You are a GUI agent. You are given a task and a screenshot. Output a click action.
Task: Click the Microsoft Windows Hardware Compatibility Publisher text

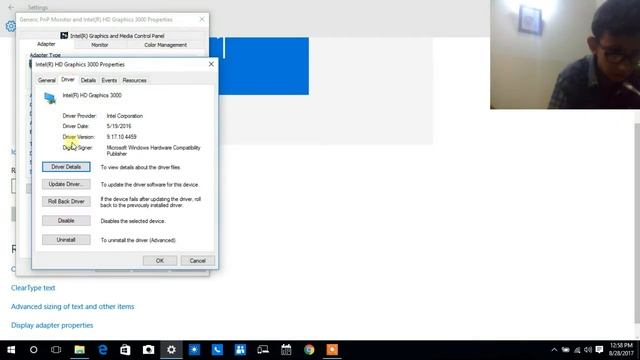[x=153, y=151]
